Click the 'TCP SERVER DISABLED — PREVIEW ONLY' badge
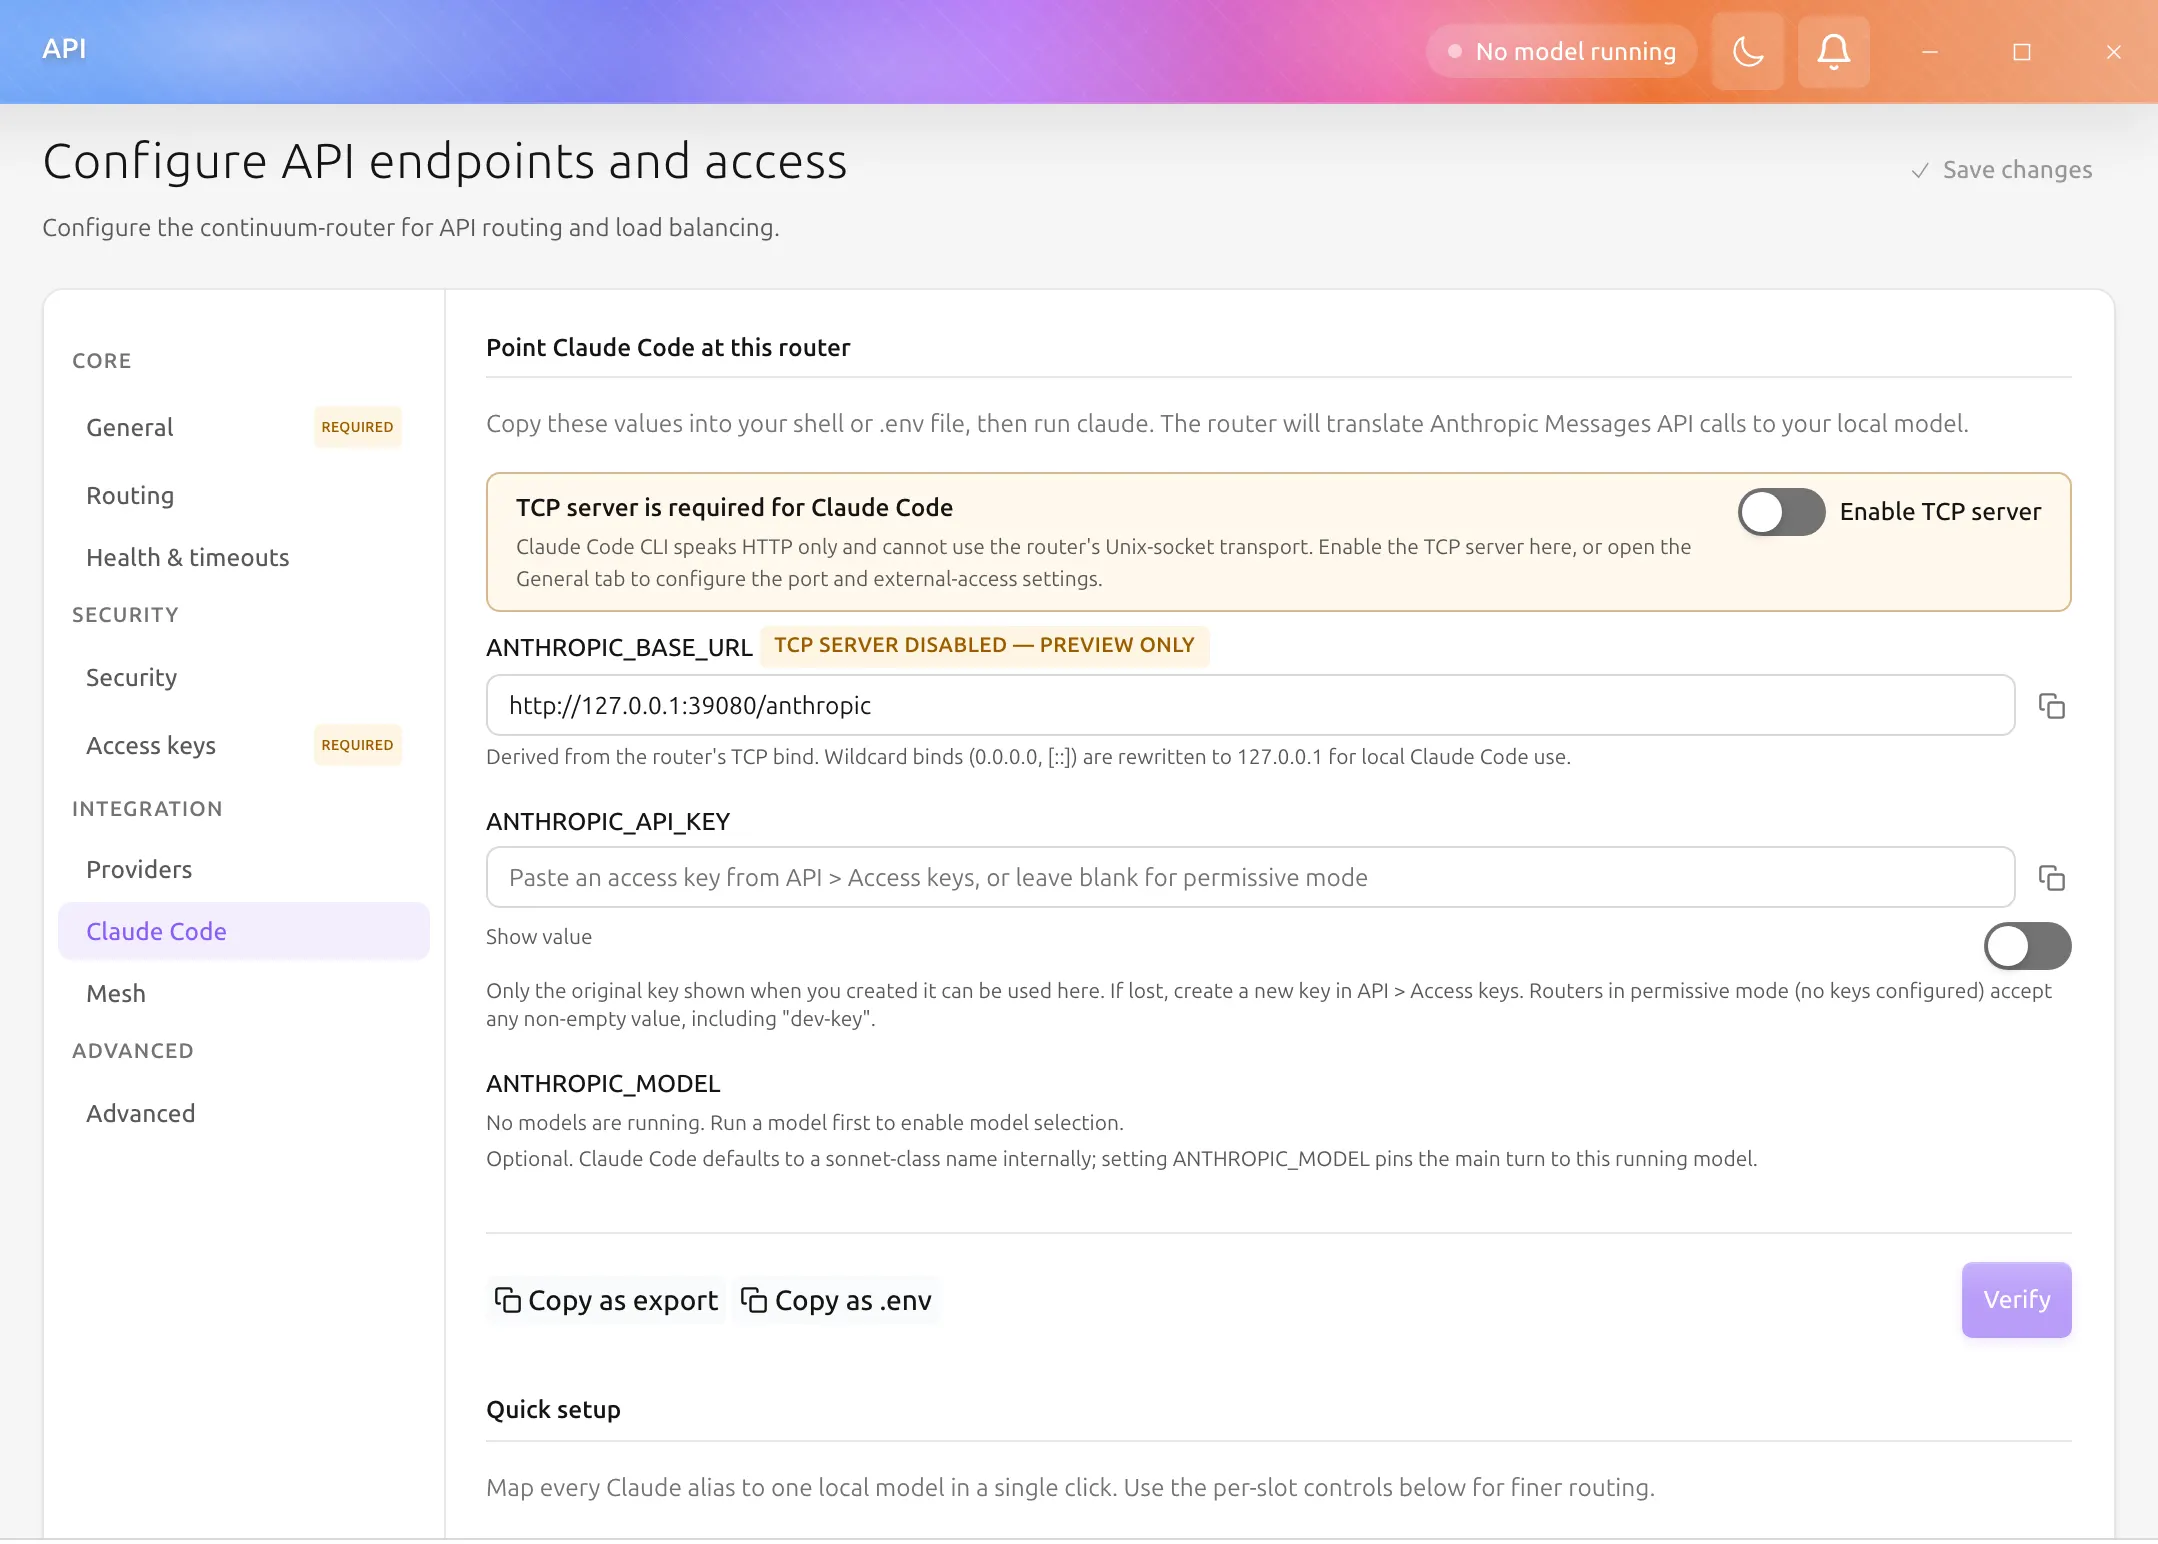Viewport: 2158px width, 1544px height. 984,646
